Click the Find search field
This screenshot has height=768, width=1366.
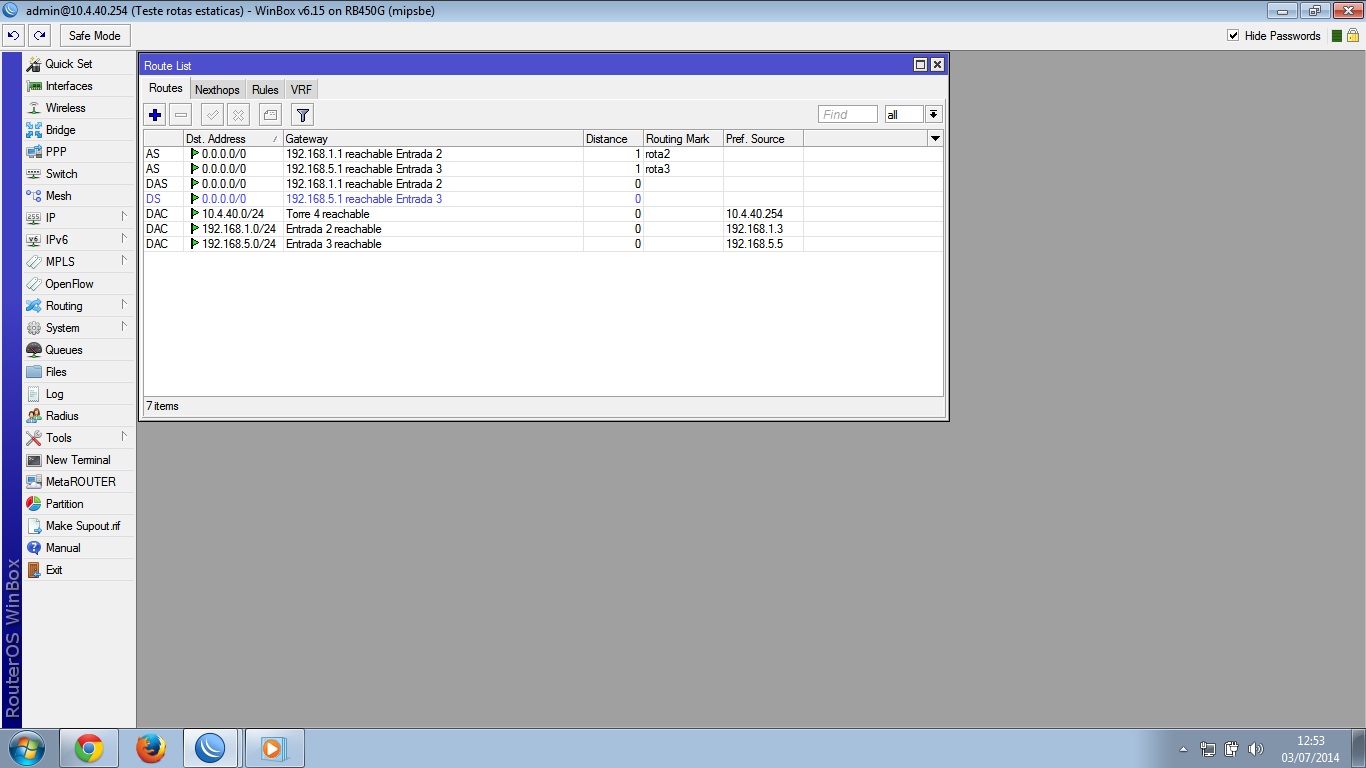tap(848, 115)
